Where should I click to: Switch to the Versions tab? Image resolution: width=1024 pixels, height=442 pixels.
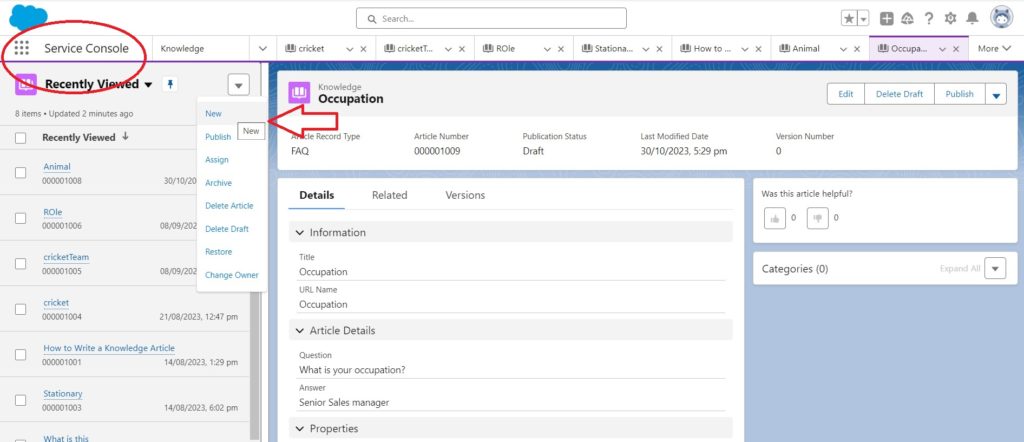465,195
